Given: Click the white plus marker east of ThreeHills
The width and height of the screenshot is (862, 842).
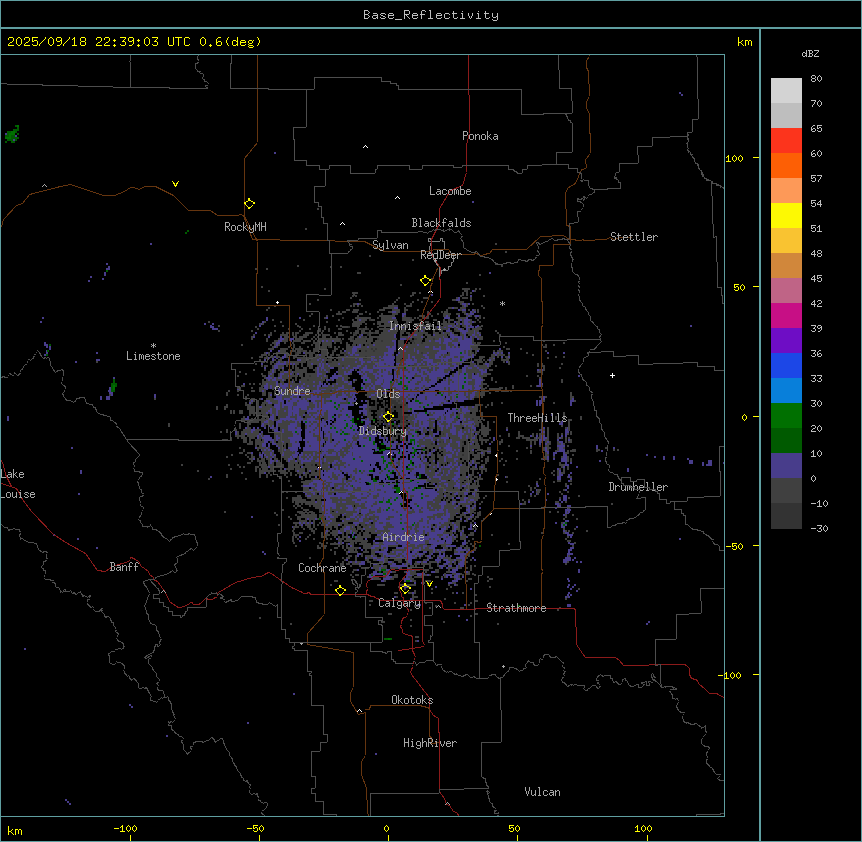Looking at the screenshot, I should coord(612,375).
